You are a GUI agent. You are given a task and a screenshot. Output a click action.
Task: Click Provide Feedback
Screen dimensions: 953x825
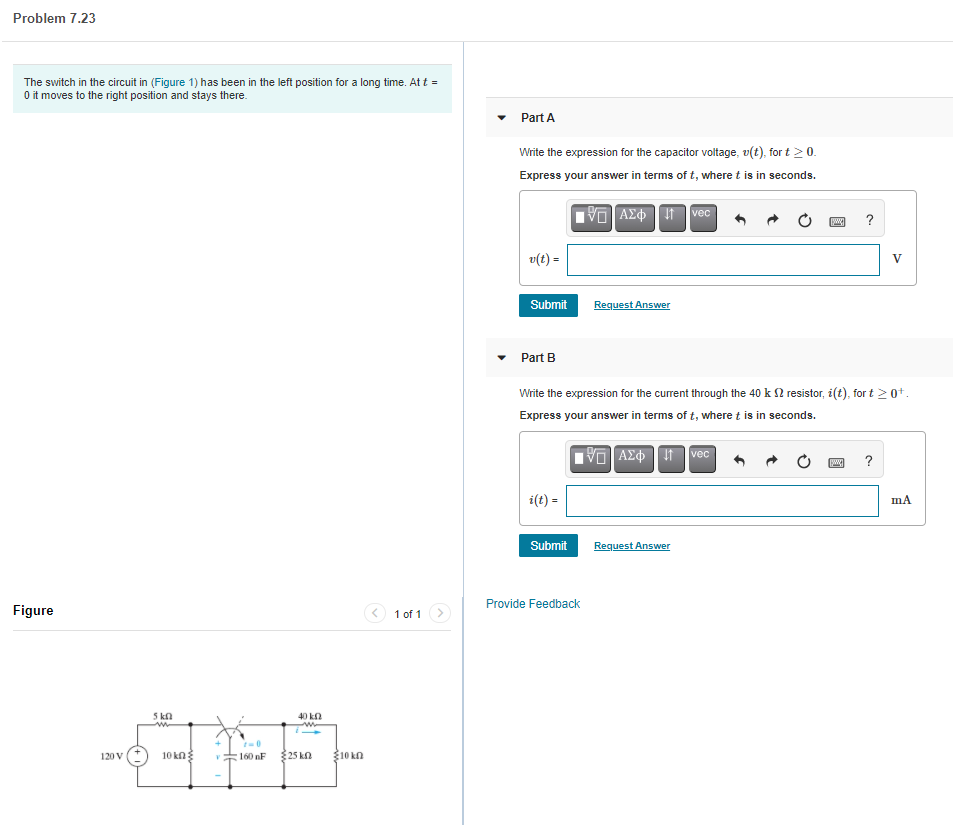pos(532,603)
